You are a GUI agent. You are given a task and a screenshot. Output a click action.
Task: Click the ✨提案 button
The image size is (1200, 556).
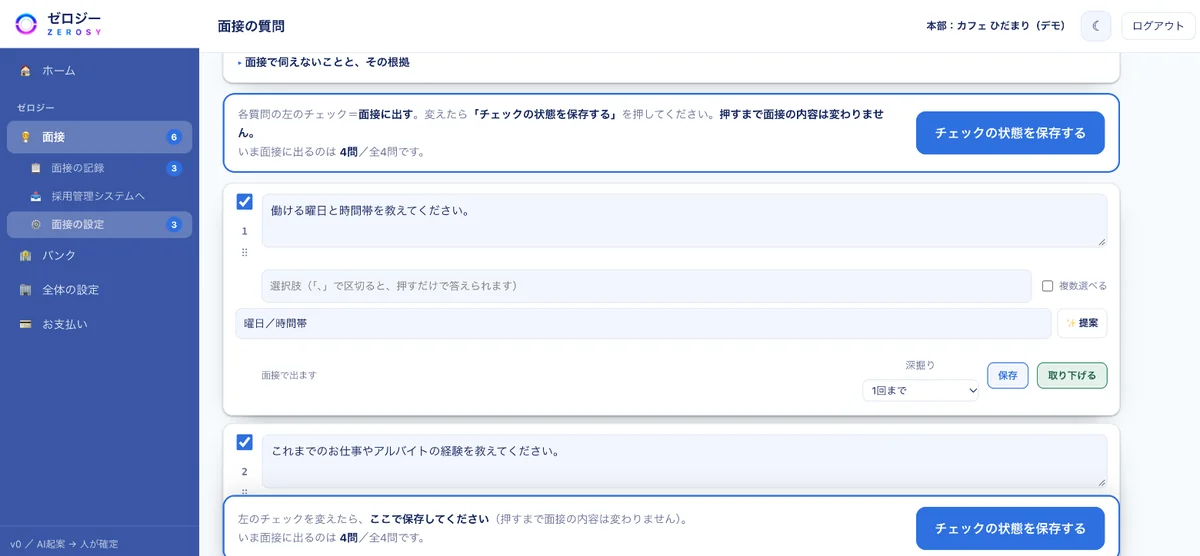point(1082,323)
